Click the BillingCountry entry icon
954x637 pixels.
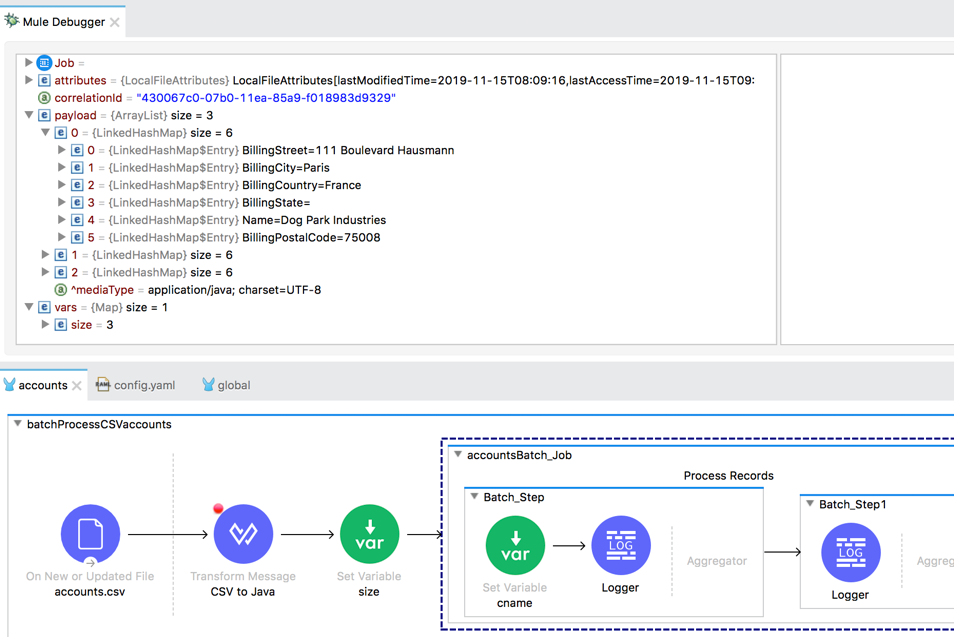pyautogui.click(x=77, y=185)
